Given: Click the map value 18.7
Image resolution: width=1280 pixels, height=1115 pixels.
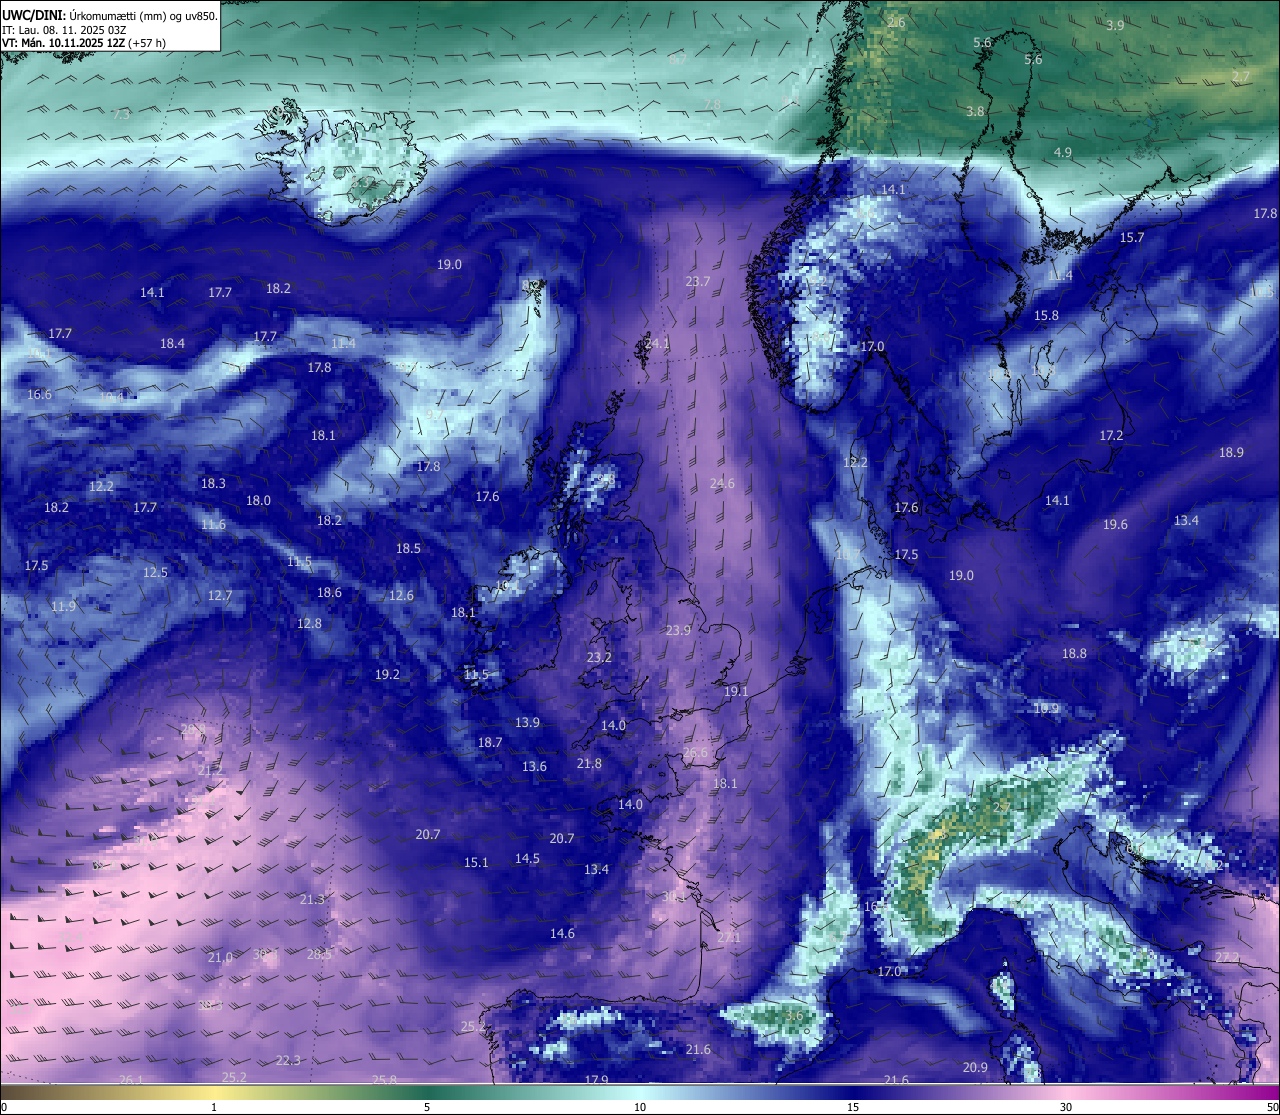Looking at the screenshot, I should (x=490, y=742).
